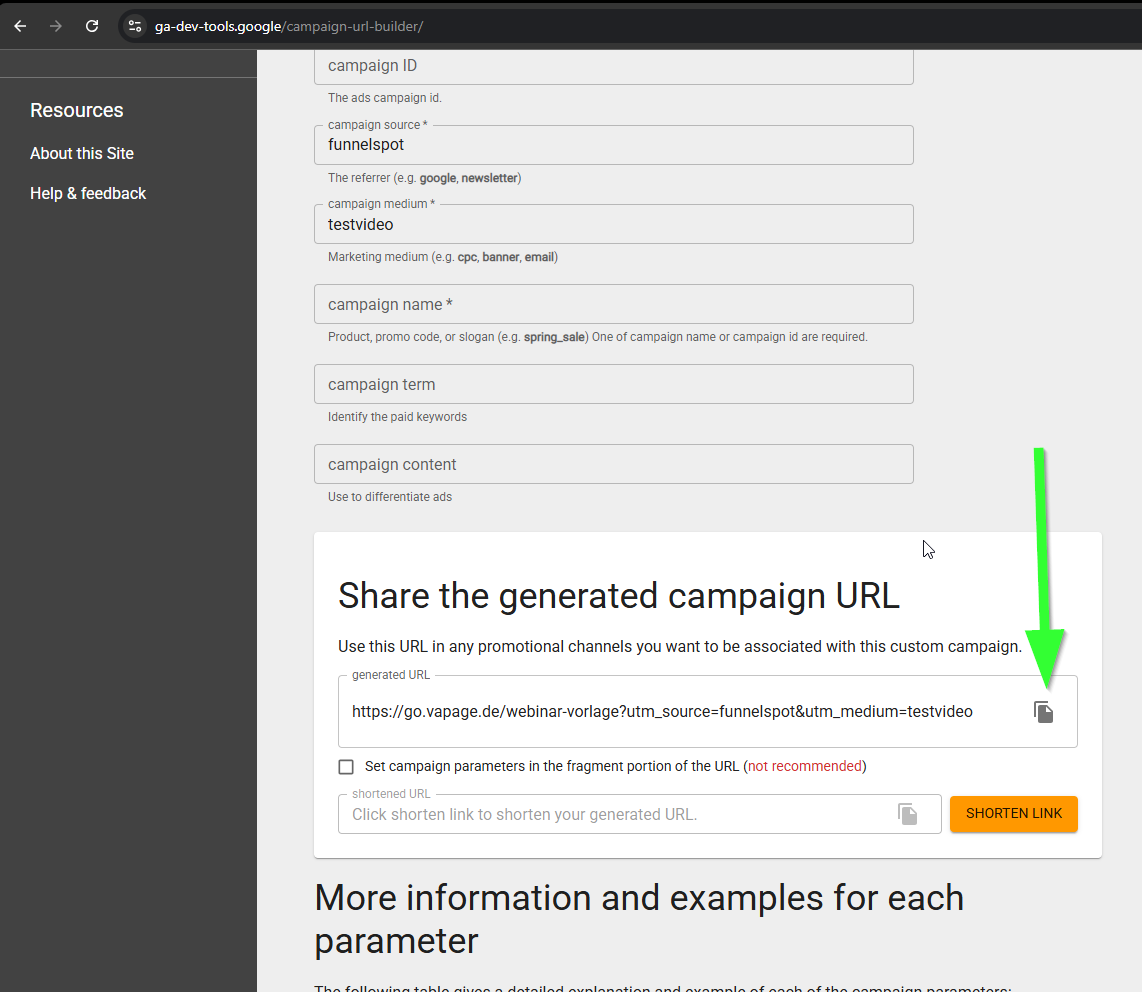Select the generated URL text
This screenshot has width=1142, height=992.
tap(662, 712)
